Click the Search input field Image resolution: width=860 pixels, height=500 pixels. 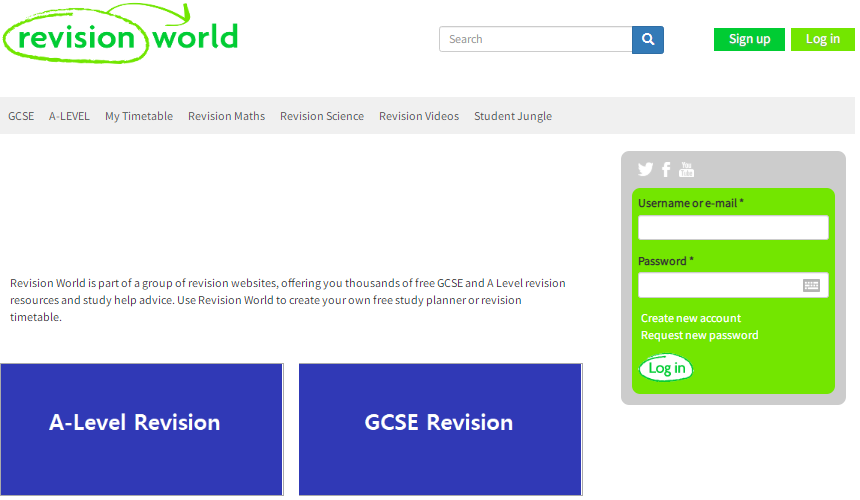pyautogui.click(x=535, y=39)
